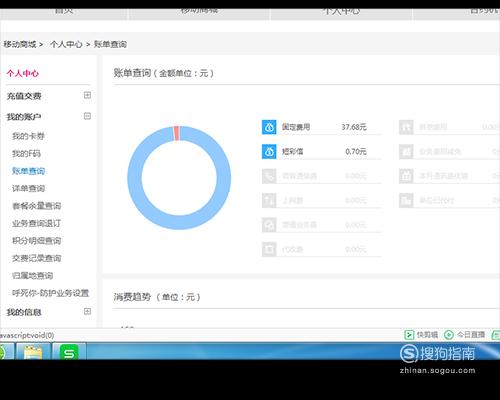The image size is (500, 400).
Task: Click the 我的信息 label in the sidebar
Action: [24, 312]
